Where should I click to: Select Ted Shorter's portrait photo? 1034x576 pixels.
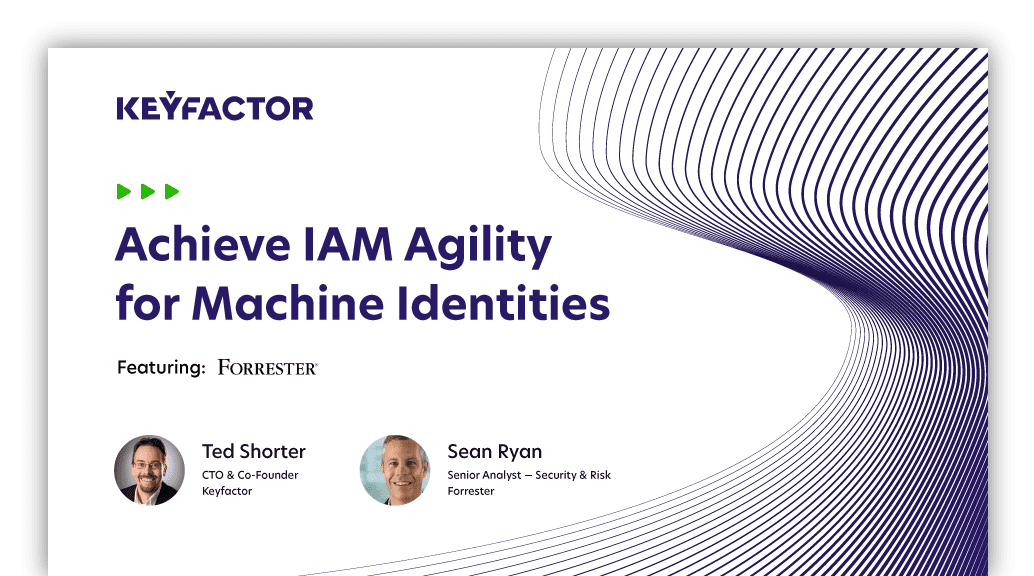point(150,470)
